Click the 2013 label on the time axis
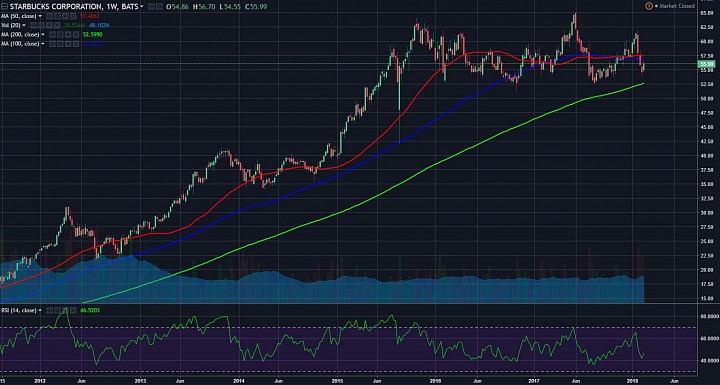The width and height of the screenshot is (720, 385). [x=140, y=381]
